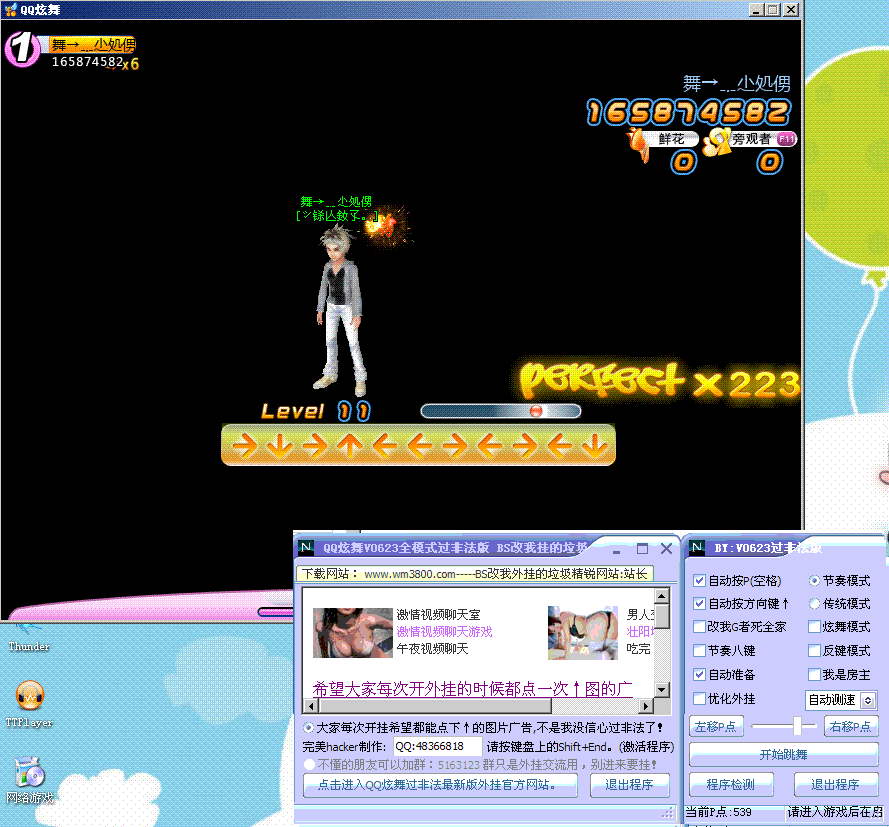Image resolution: width=889 pixels, height=827 pixels.
Task: Click the Perfect x223 combo text
Action: coord(660,381)
